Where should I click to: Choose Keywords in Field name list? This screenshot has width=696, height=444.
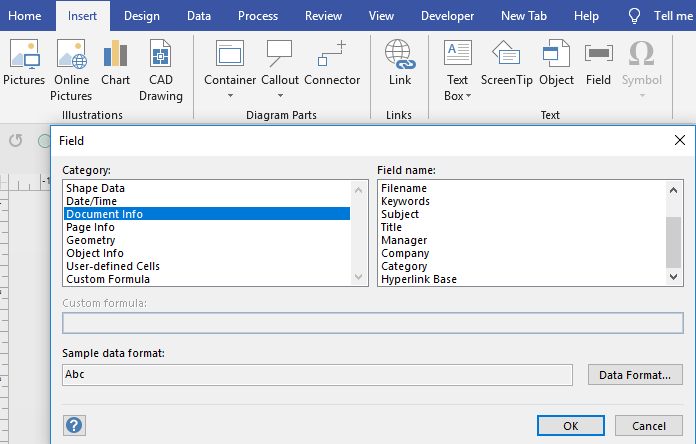pos(405,201)
